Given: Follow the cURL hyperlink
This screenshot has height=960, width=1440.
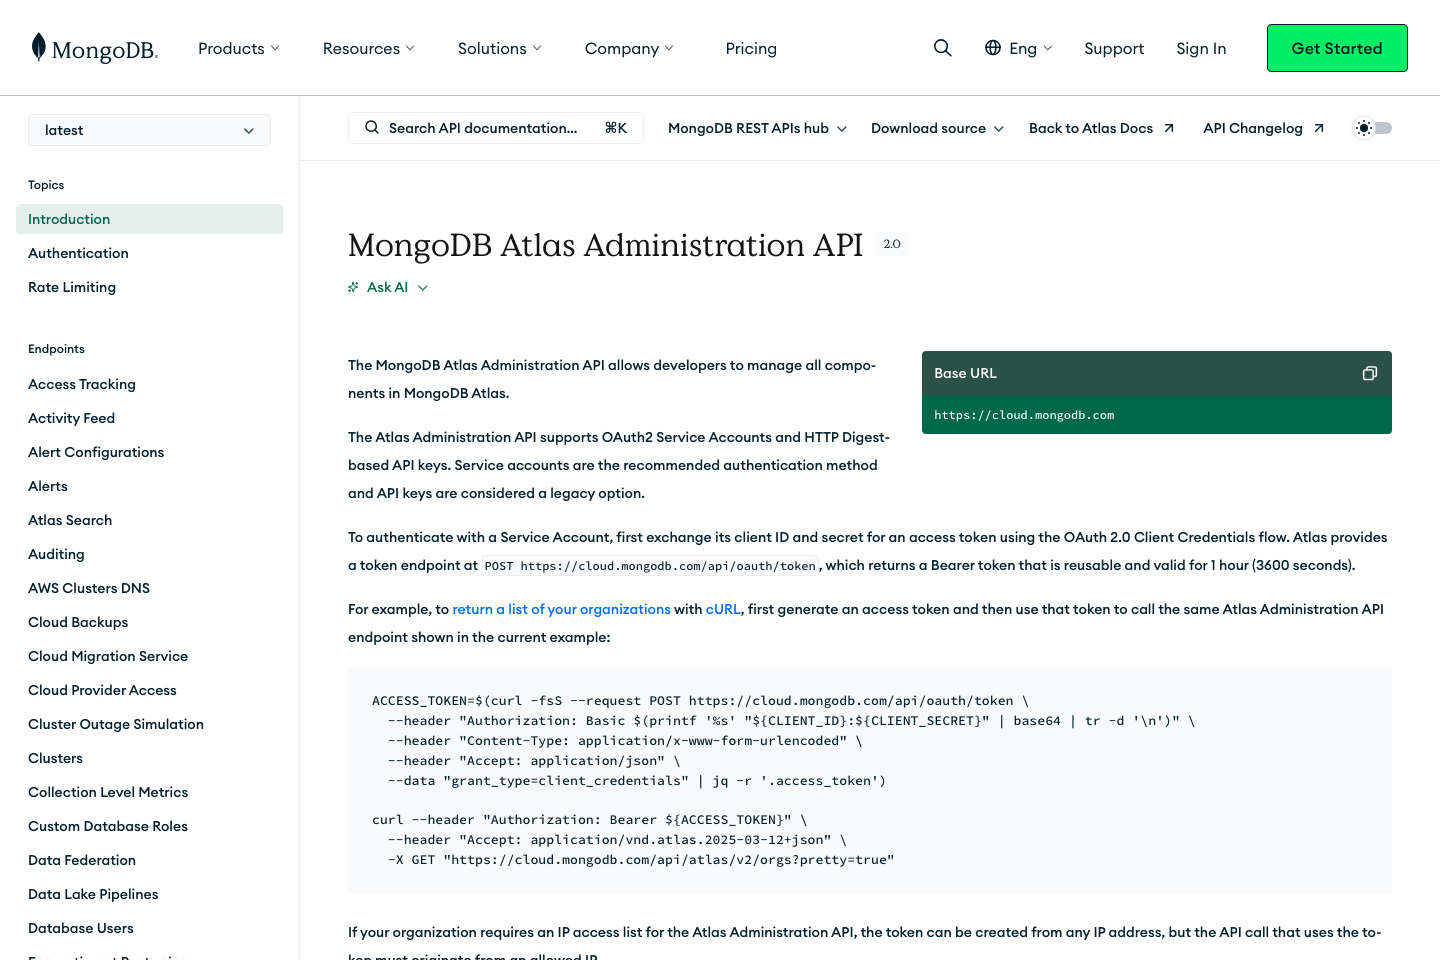Looking at the screenshot, I should (723, 609).
